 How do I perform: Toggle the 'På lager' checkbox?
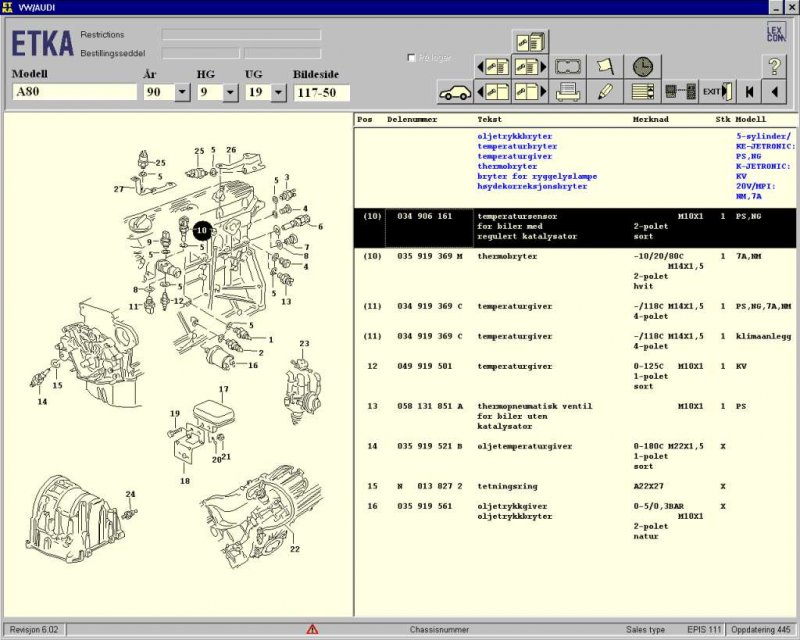tap(412, 58)
